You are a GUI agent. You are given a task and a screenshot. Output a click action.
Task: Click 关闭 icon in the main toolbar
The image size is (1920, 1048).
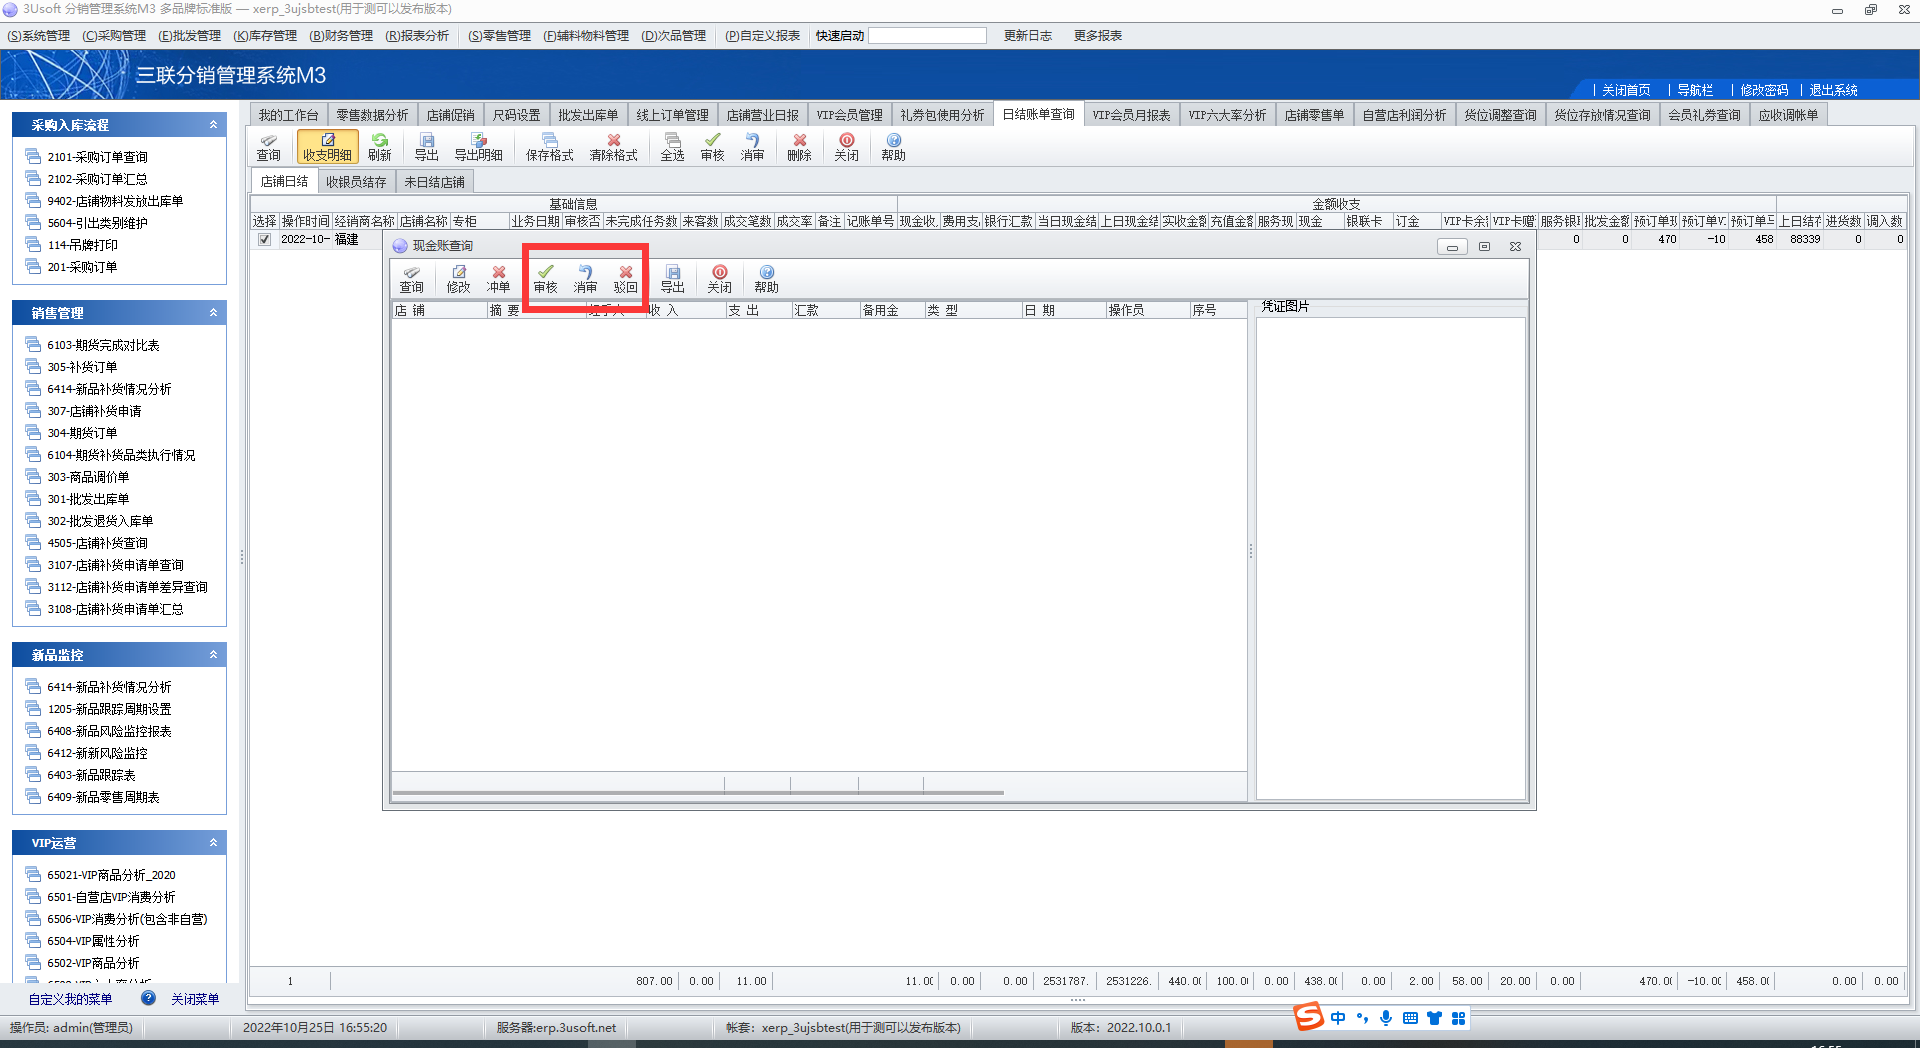[846, 147]
